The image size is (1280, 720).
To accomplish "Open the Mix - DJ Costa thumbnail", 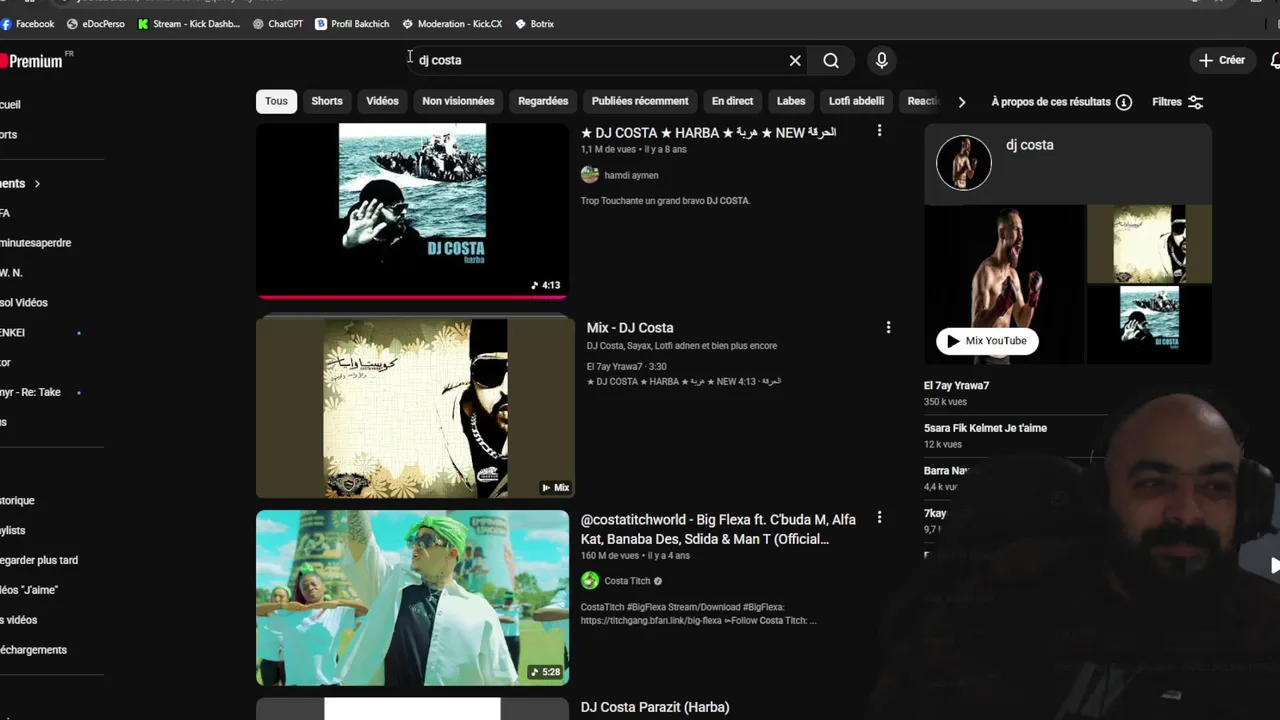I will [x=415, y=408].
